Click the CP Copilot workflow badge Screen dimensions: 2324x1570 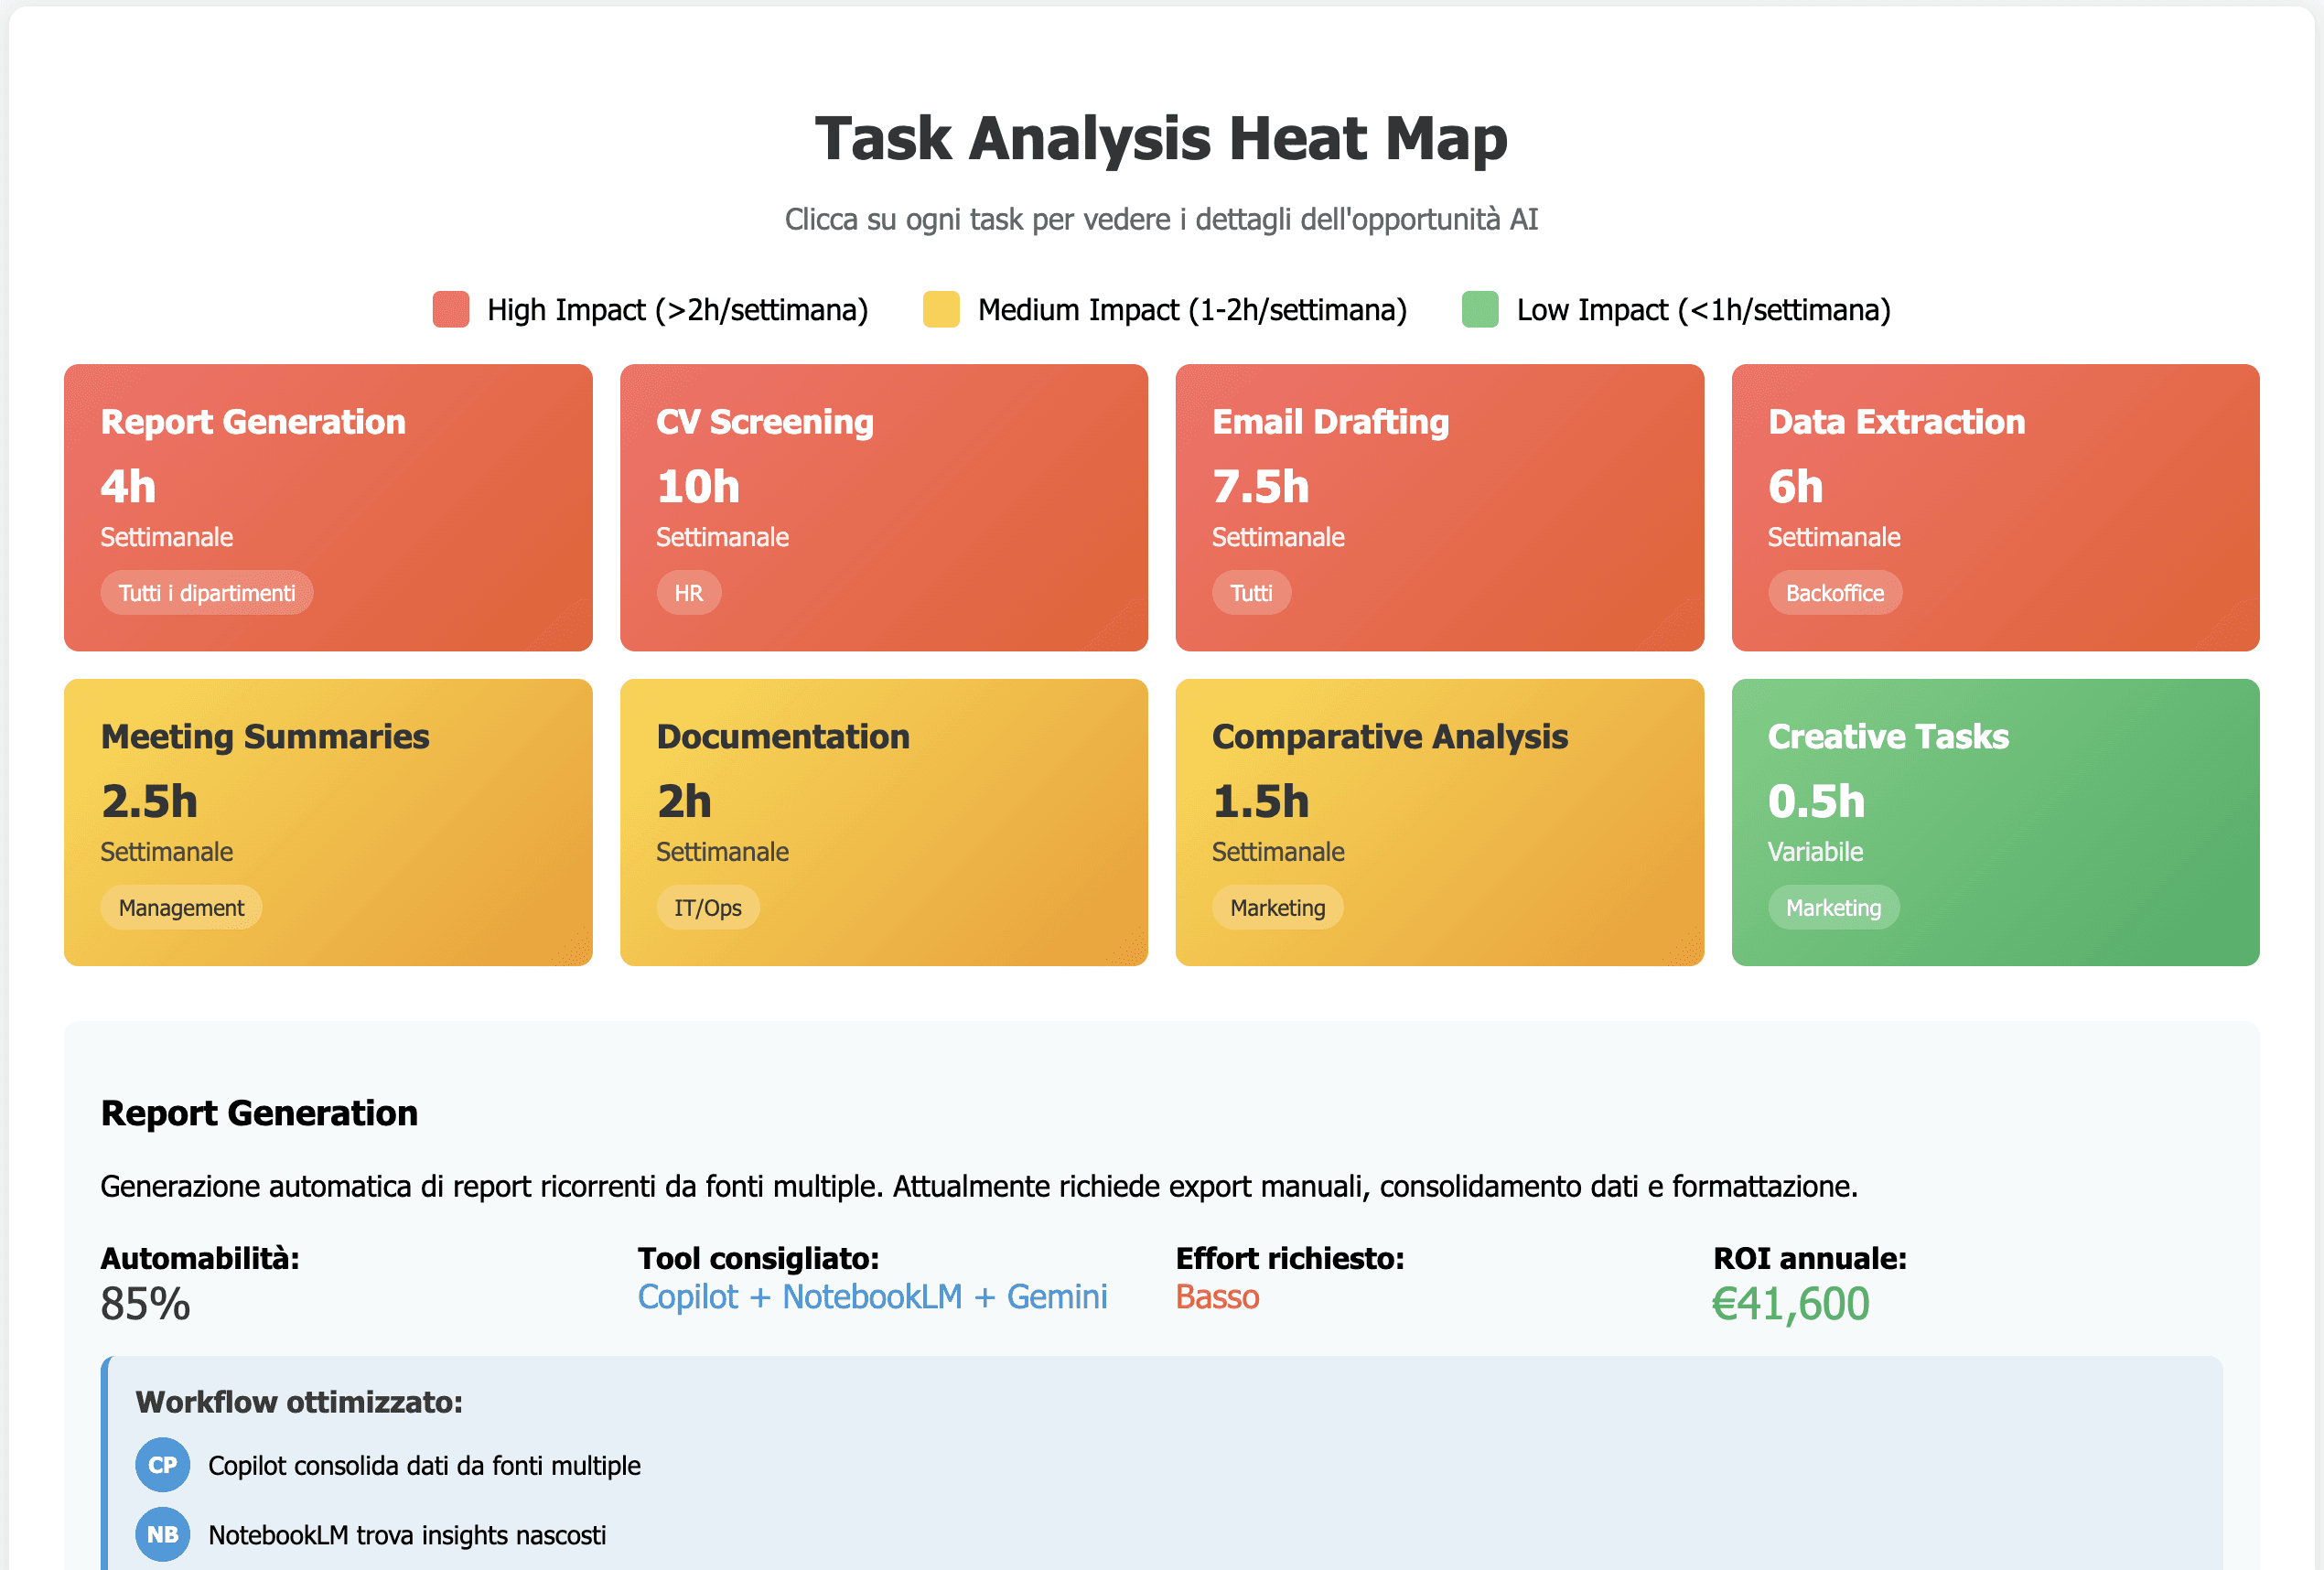pyautogui.click(x=162, y=1464)
